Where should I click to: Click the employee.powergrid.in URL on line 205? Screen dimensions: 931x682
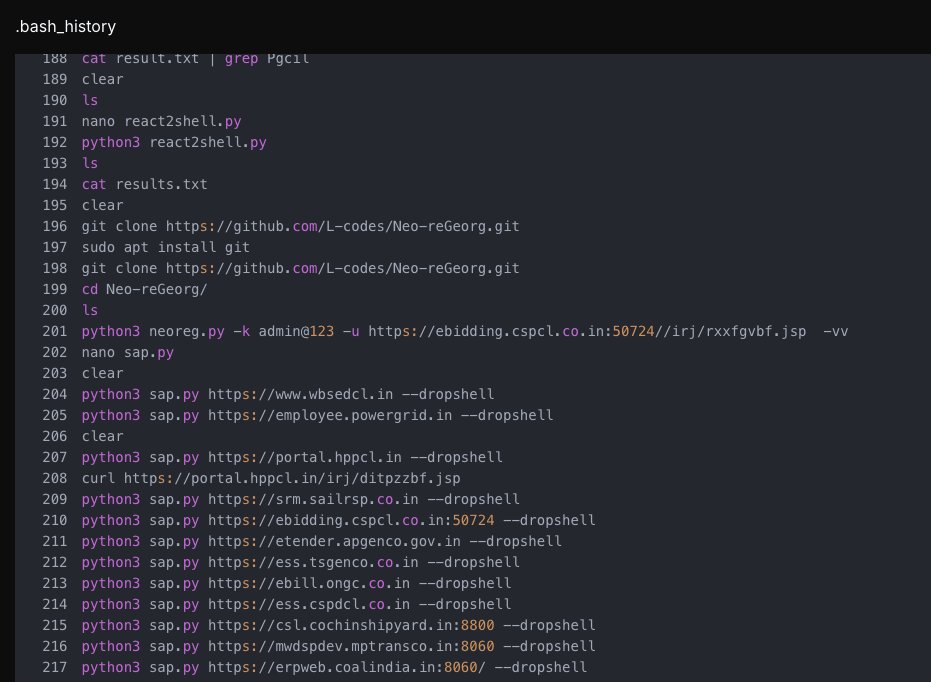click(x=330, y=415)
